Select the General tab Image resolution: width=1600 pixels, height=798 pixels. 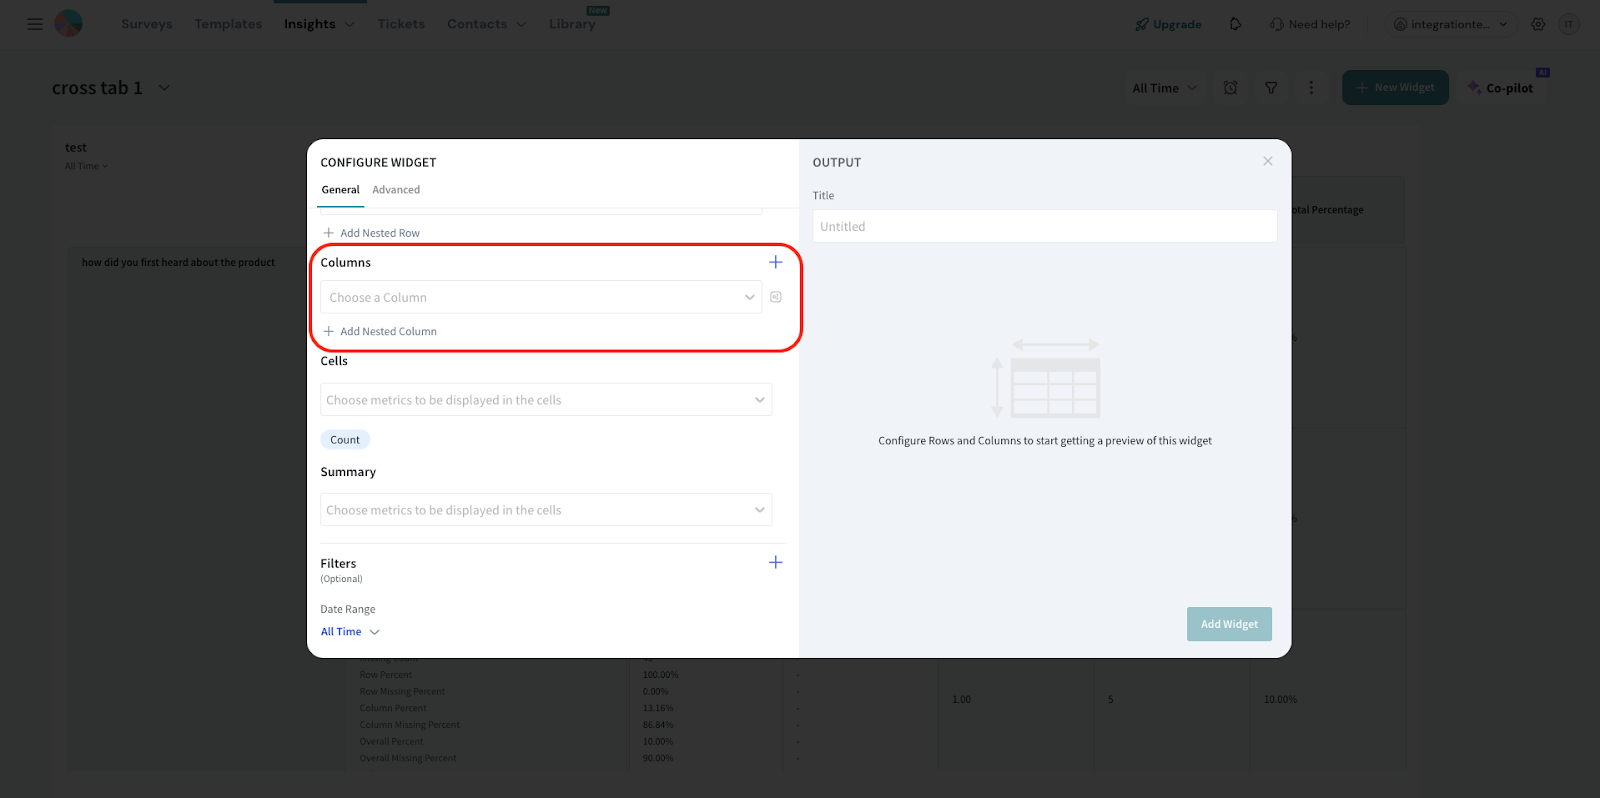340,190
